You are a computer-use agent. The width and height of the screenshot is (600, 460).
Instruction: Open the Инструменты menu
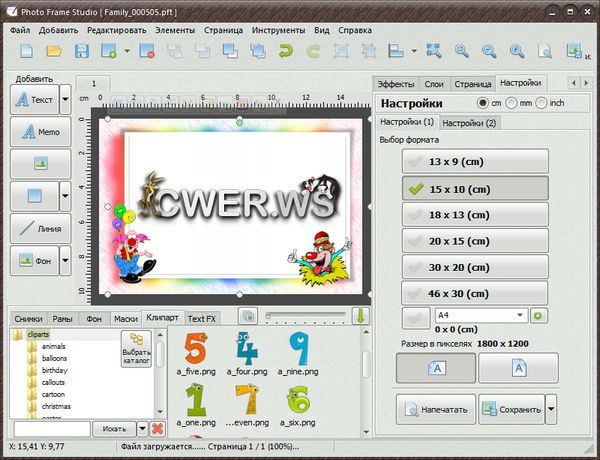coord(279,30)
